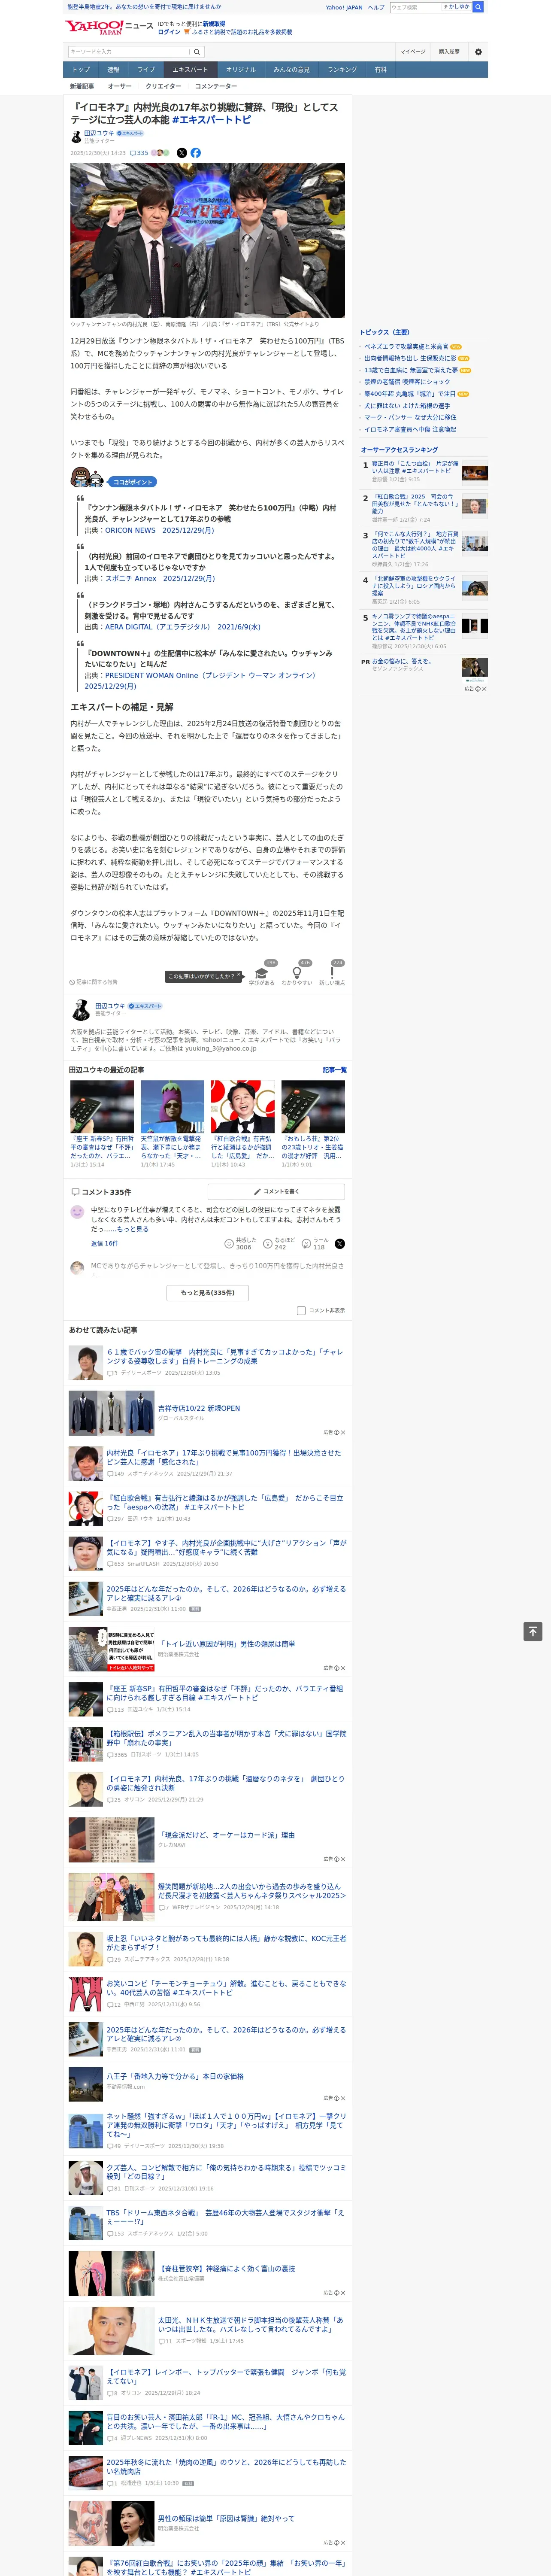Viewport: 551px width, 2576px height.
Task: Click the 共感した reaction on first comment
Action: 240,1244
